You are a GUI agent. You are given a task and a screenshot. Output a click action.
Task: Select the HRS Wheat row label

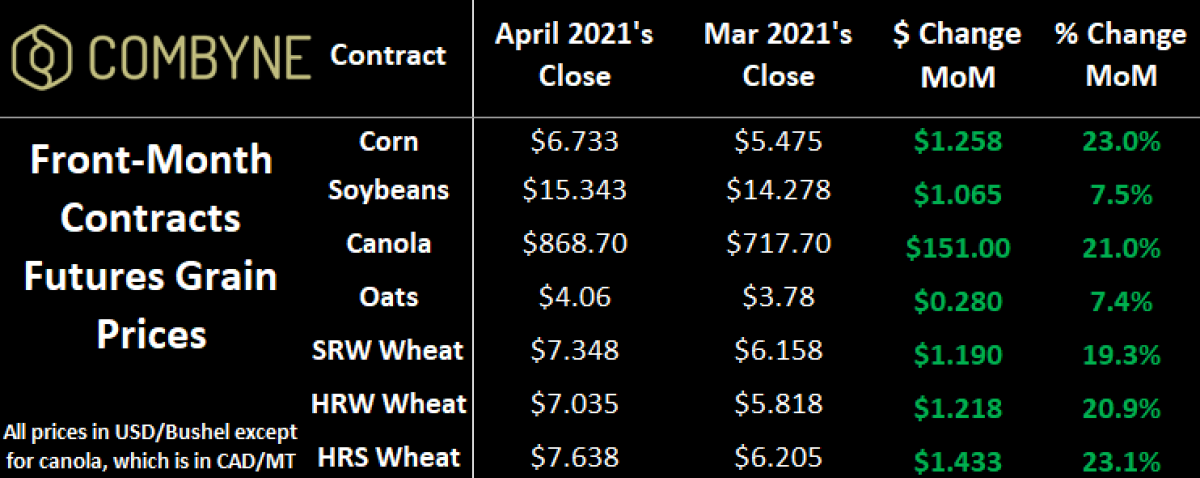click(389, 457)
